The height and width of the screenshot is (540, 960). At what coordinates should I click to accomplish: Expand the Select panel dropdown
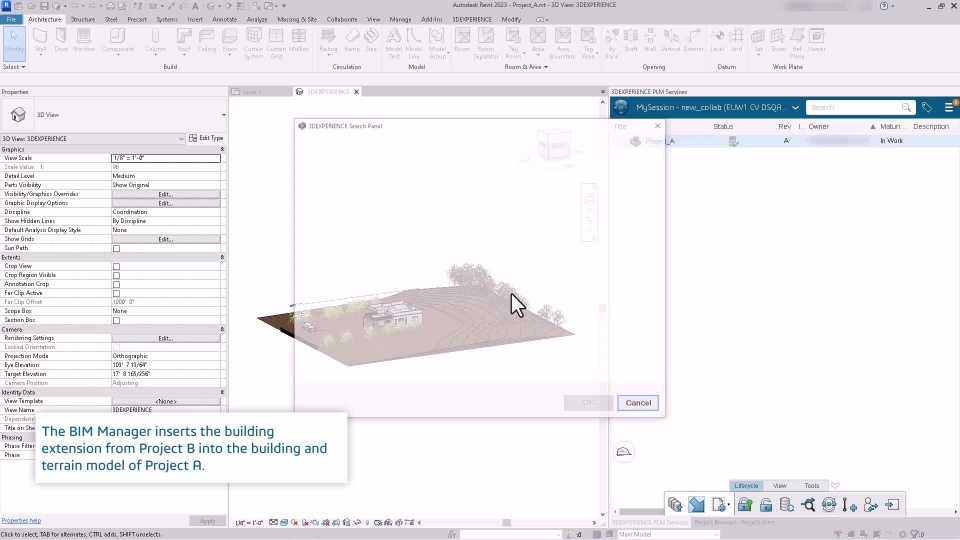(x=14, y=67)
